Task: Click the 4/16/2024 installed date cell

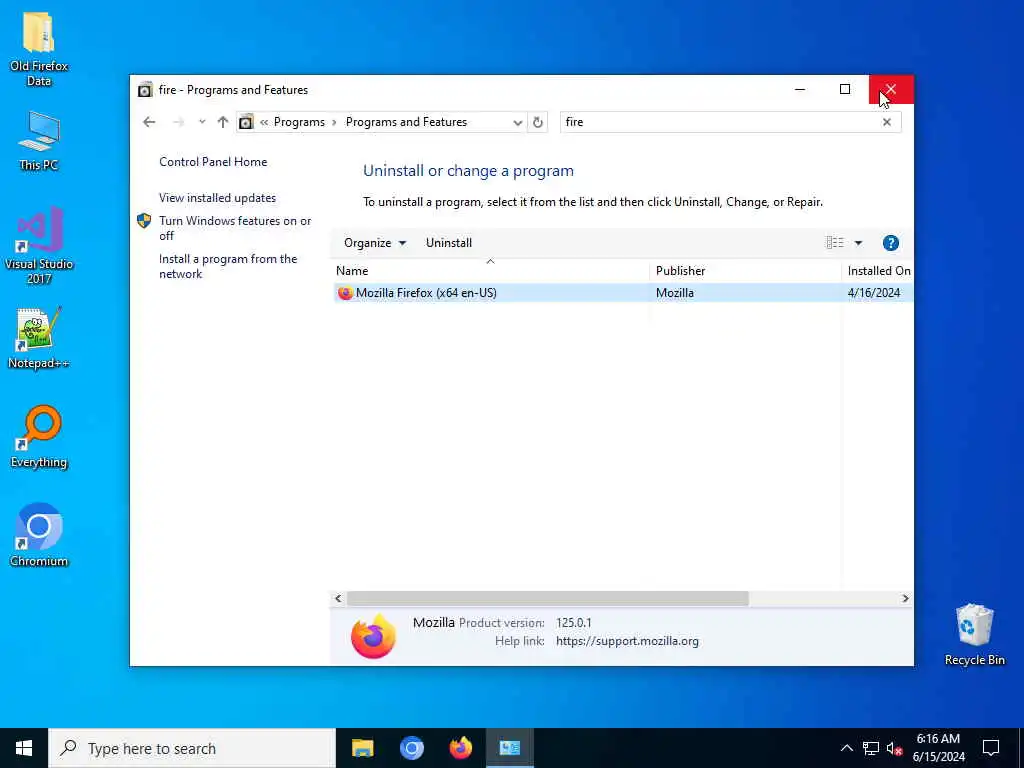Action: pyautogui.click(x=874, y=293)
